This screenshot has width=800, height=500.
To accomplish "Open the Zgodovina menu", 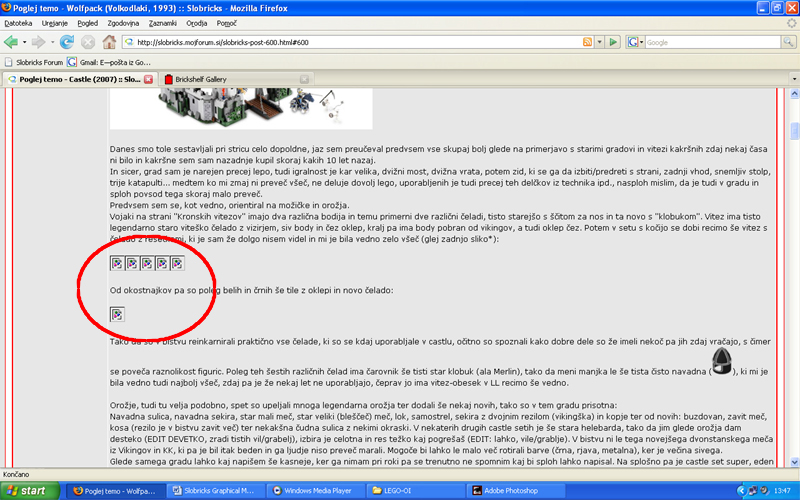I will (x=123, y=23).
